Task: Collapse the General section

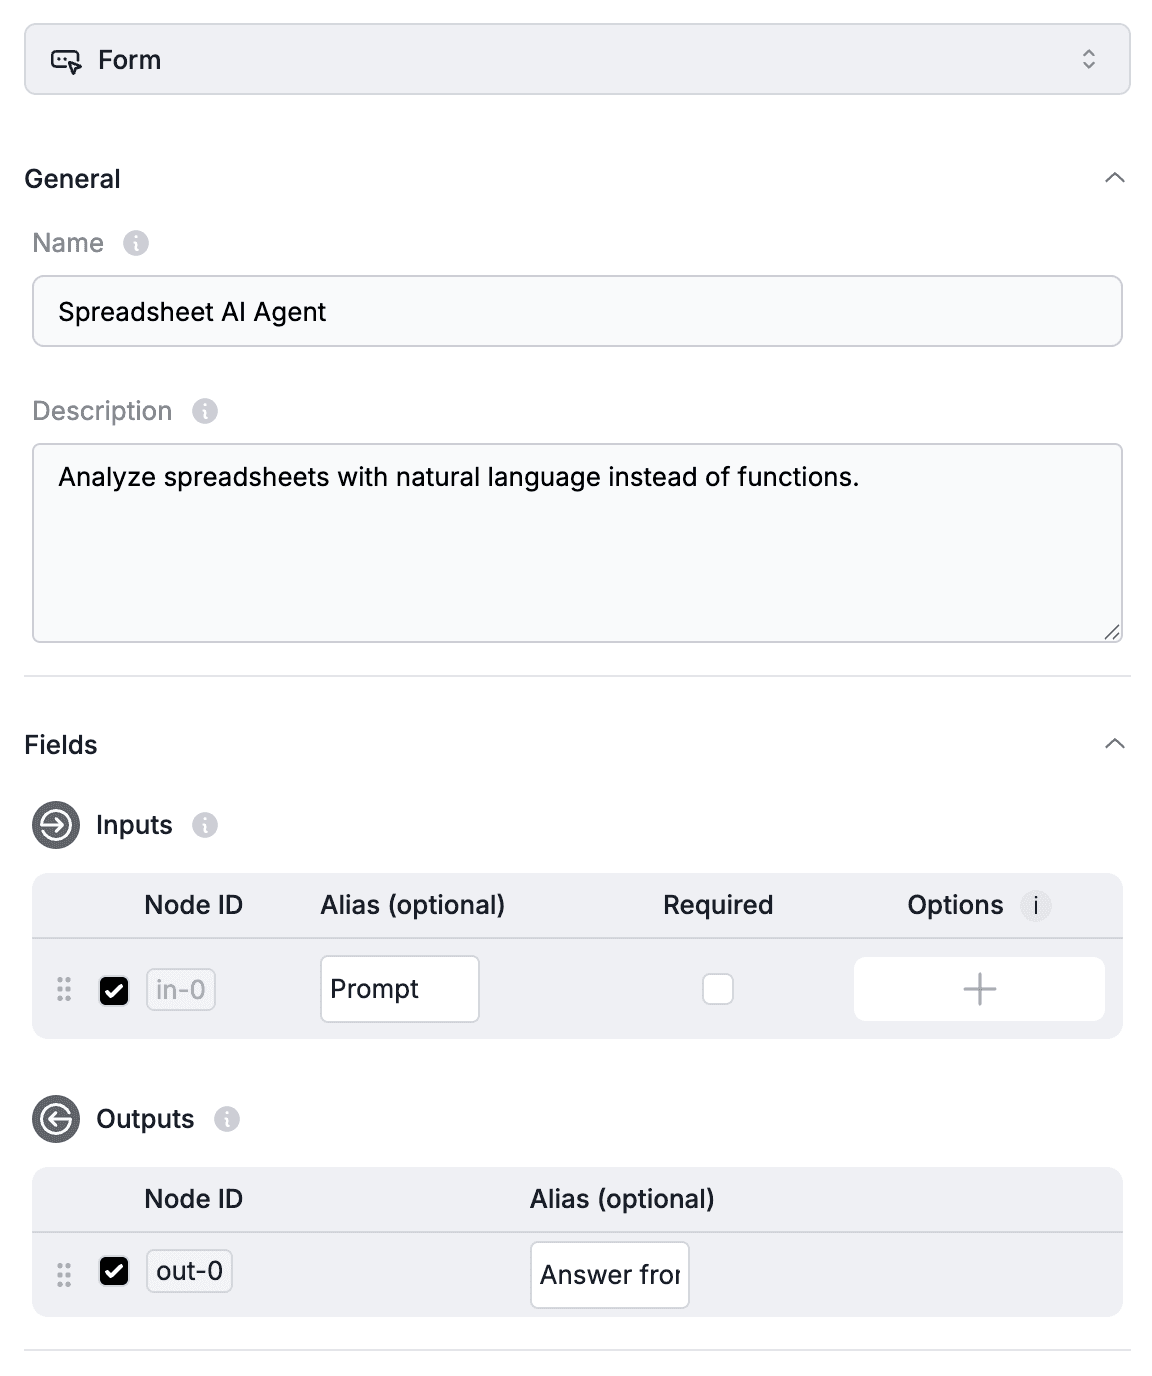Action: click(1115, 178)
